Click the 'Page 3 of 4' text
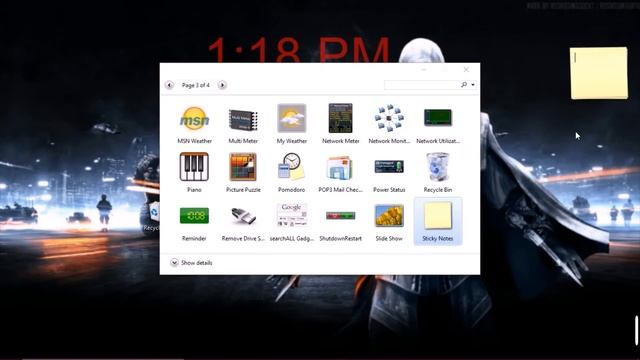640x360 pixels. coord(196,85)
